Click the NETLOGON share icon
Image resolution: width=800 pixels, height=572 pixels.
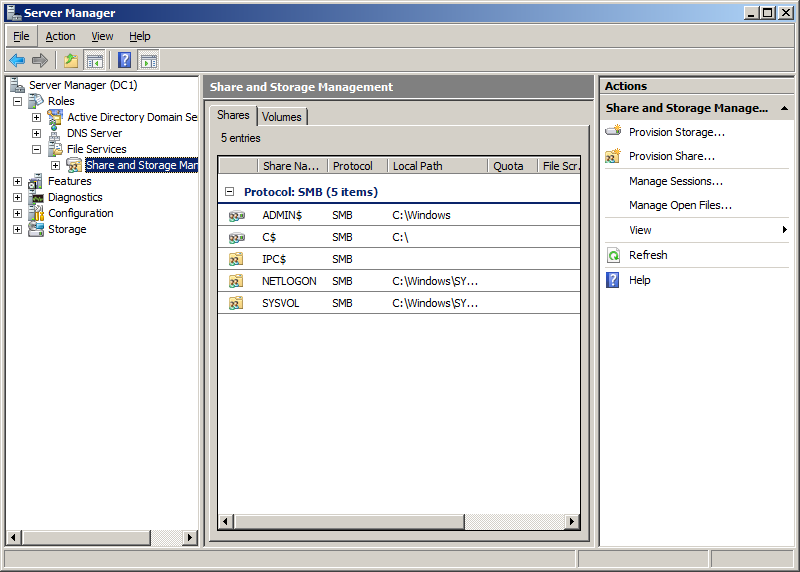(x=236, y=281)
